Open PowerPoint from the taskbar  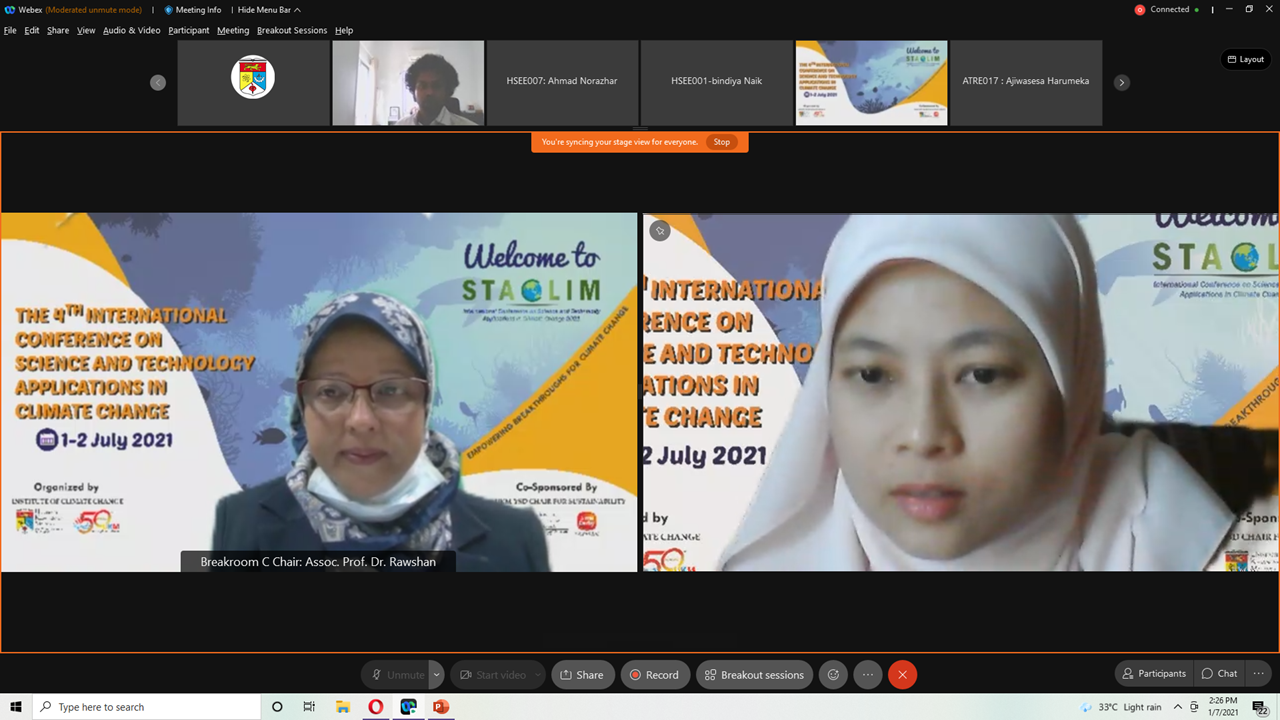(441, 707)
